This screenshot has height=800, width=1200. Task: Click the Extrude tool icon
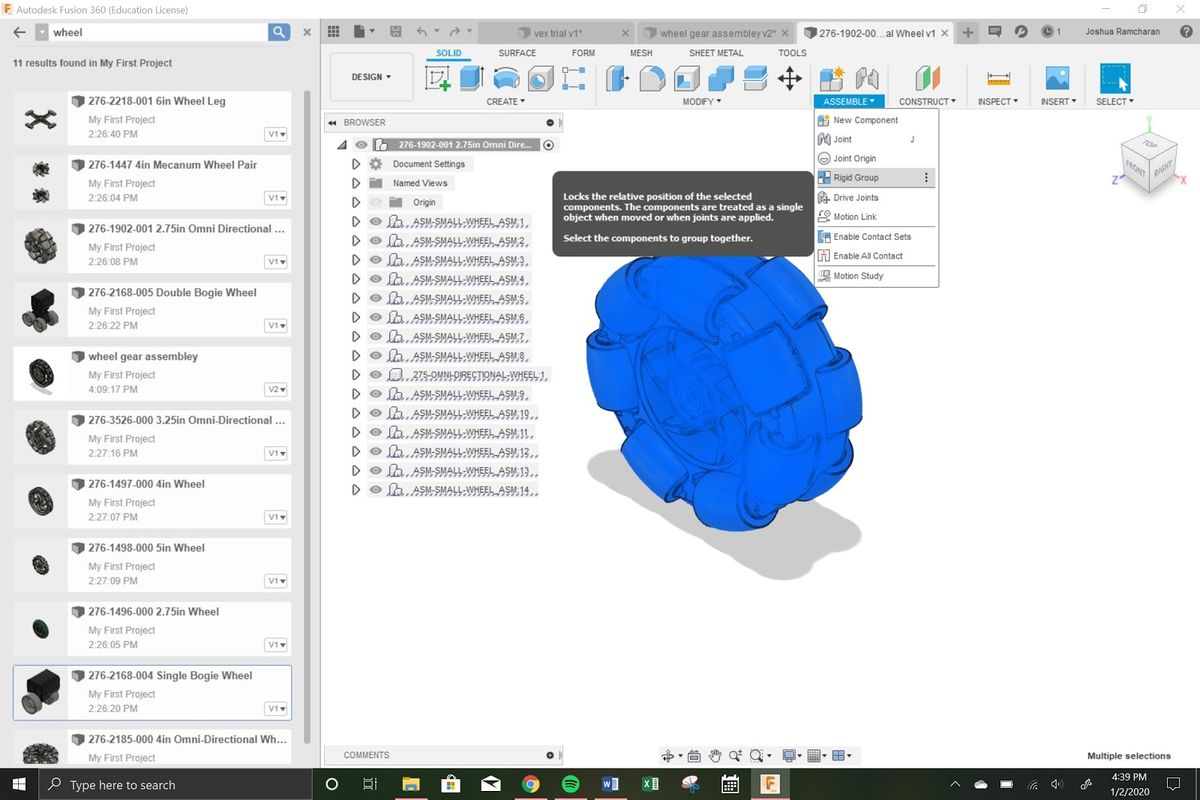pos(473,78)
